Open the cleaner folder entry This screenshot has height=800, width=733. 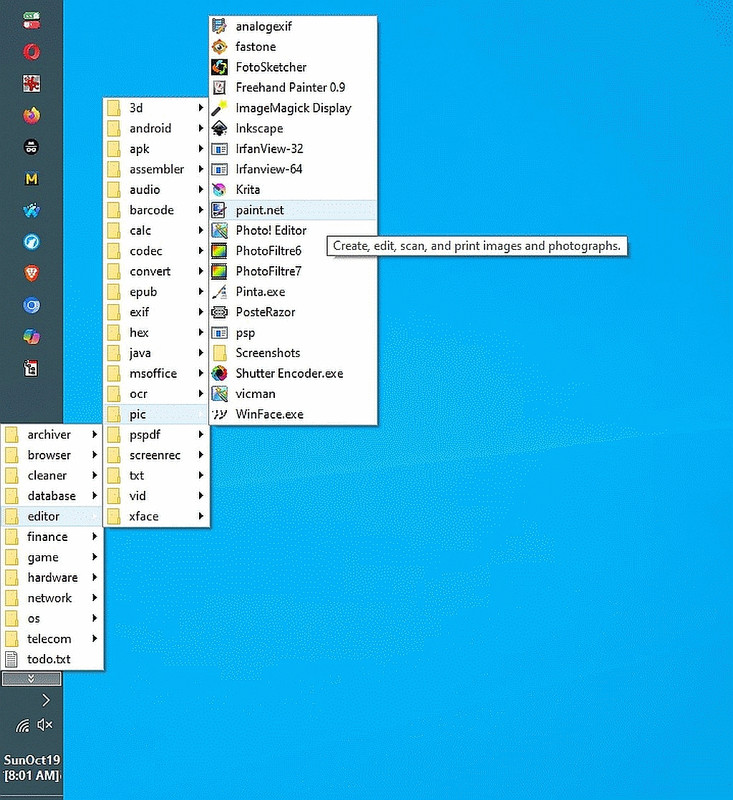pyautogui.click(x=52, y=475)
